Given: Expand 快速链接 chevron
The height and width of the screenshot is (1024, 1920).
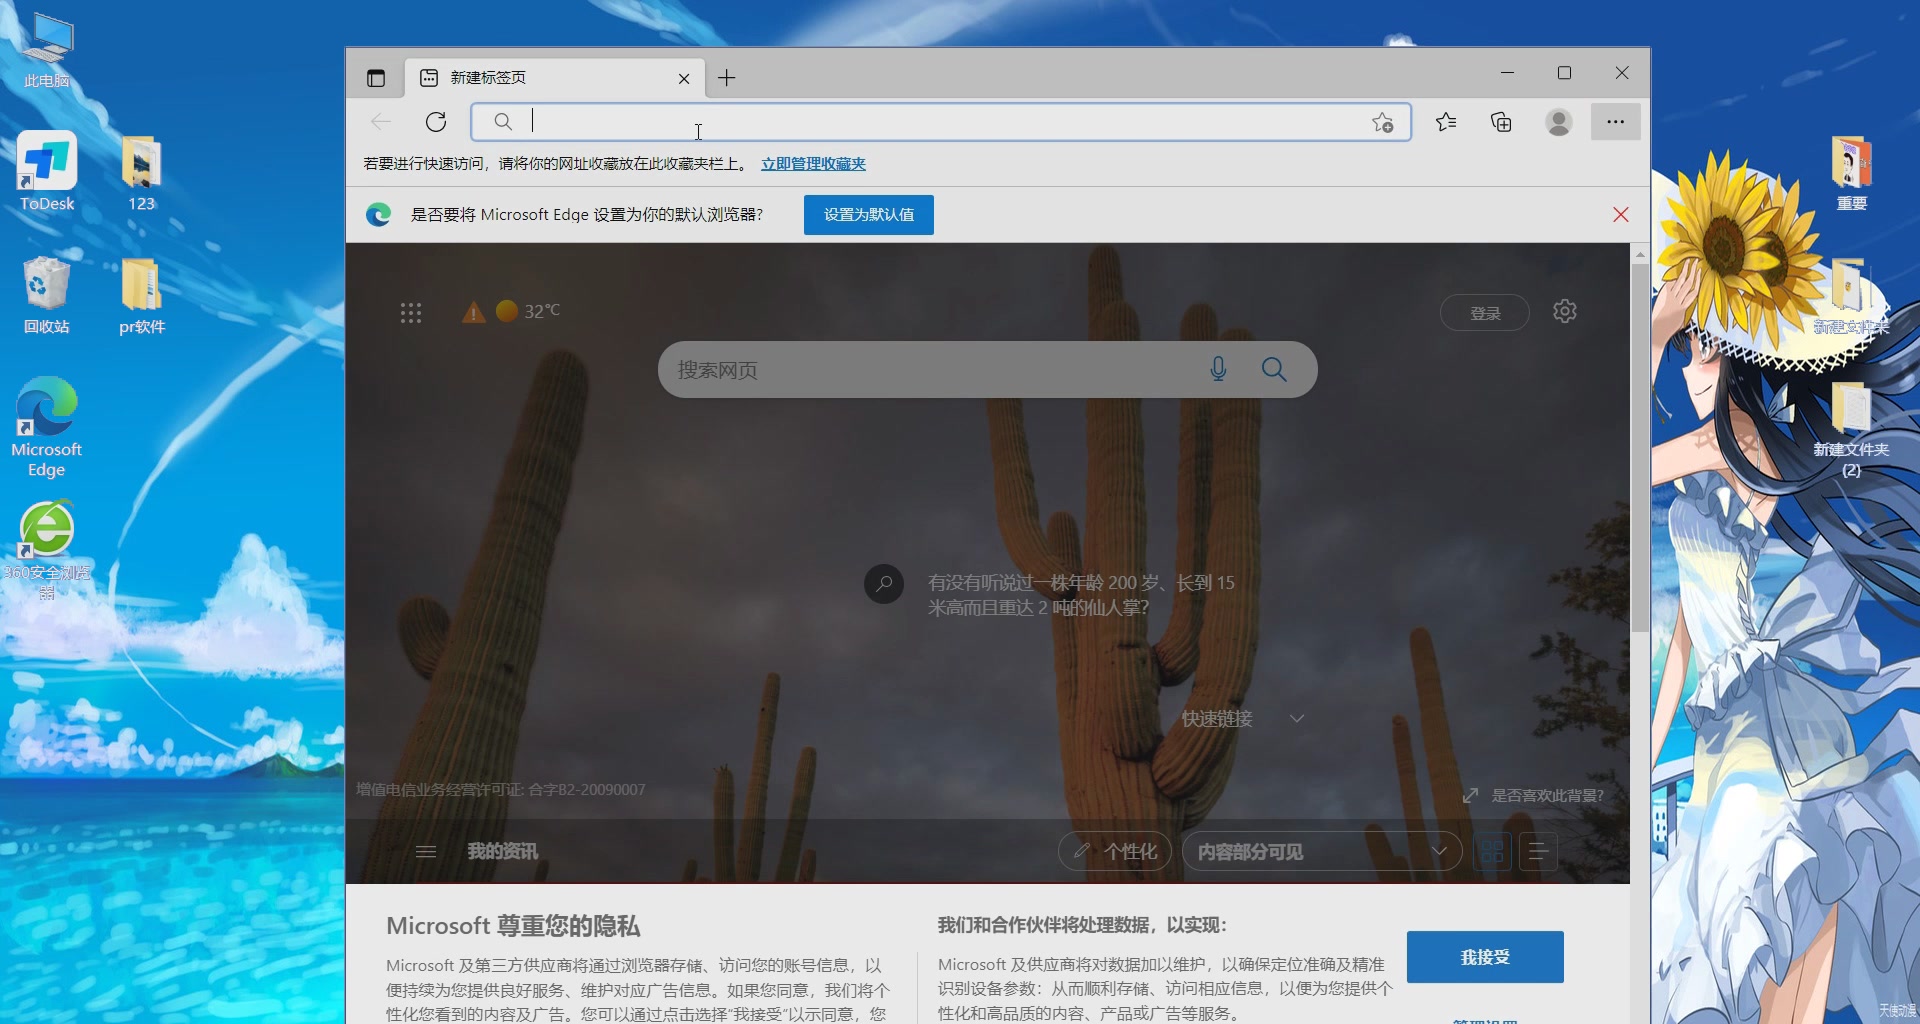Looking at the screenshot, I should pyautogui.click(x=1297, y=719).
